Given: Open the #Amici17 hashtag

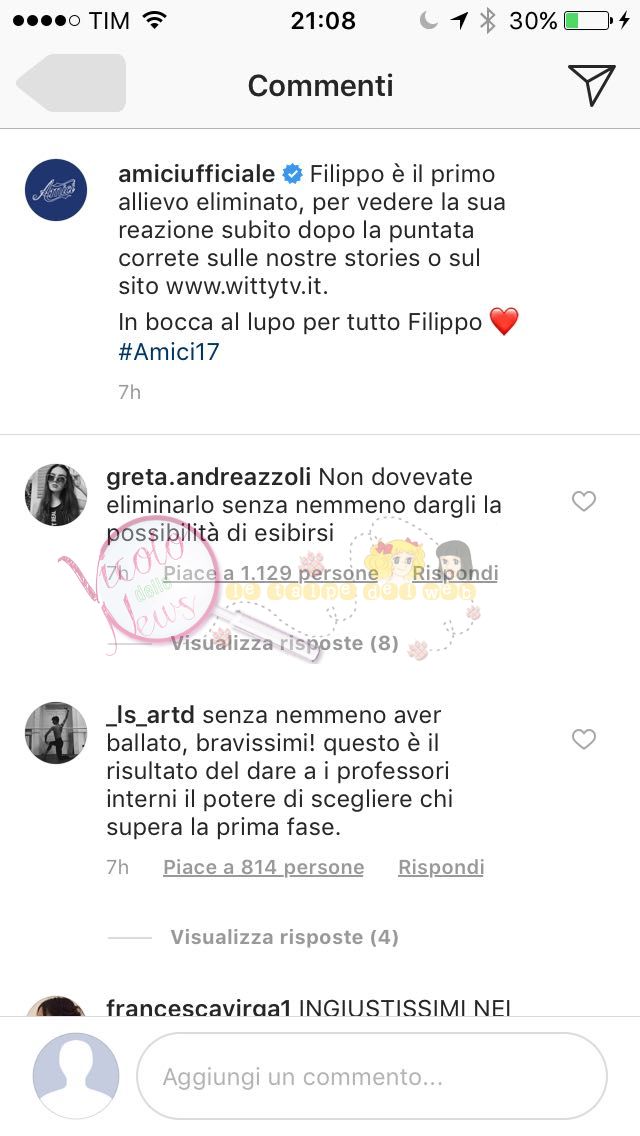Looking at the screenshot, I should click(x=169, y=351).
